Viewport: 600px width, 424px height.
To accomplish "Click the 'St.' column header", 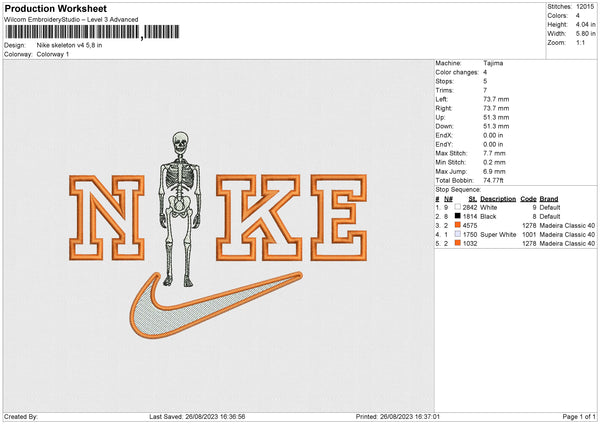I will tap(472, 199).
